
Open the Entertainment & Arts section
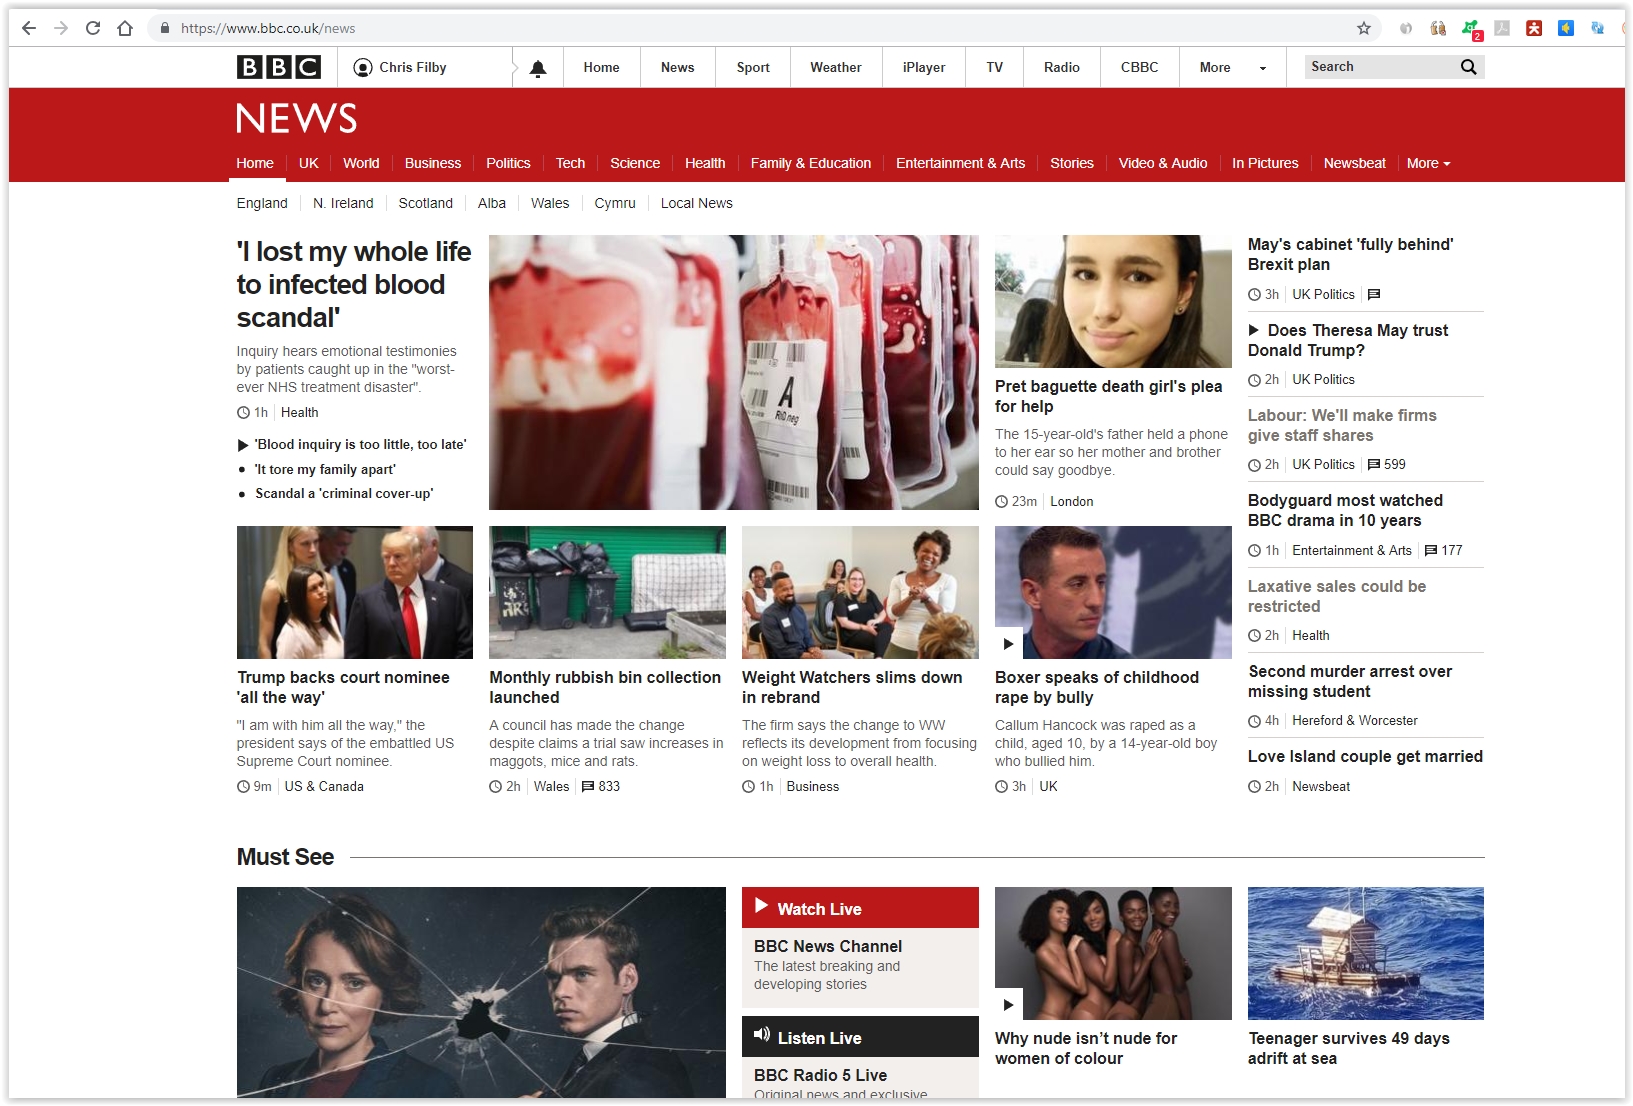(x=960, y=163)
